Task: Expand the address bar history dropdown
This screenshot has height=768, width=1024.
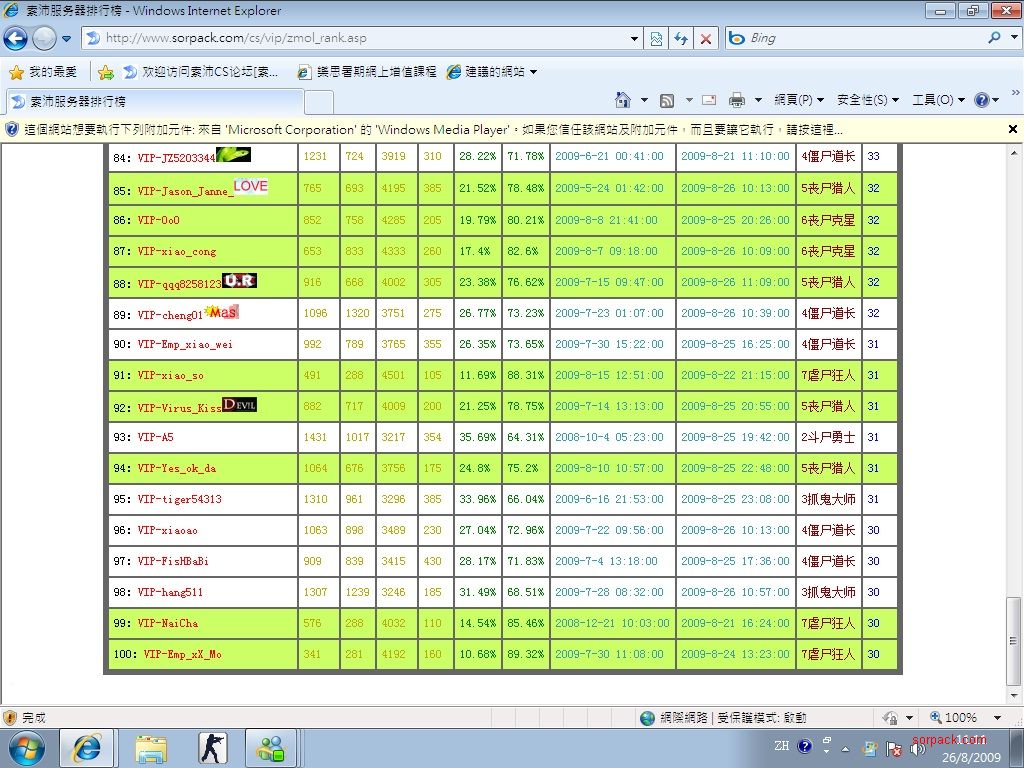Action: coord(635,38)
